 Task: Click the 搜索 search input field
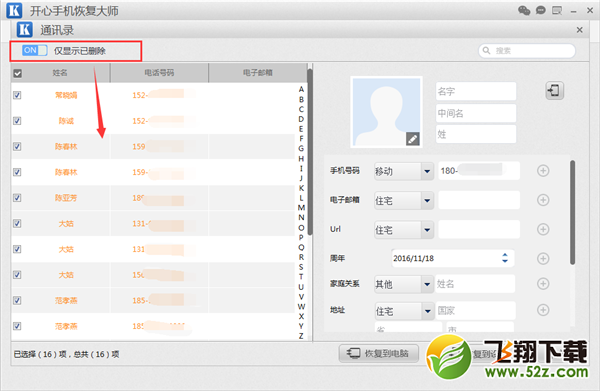527,51
